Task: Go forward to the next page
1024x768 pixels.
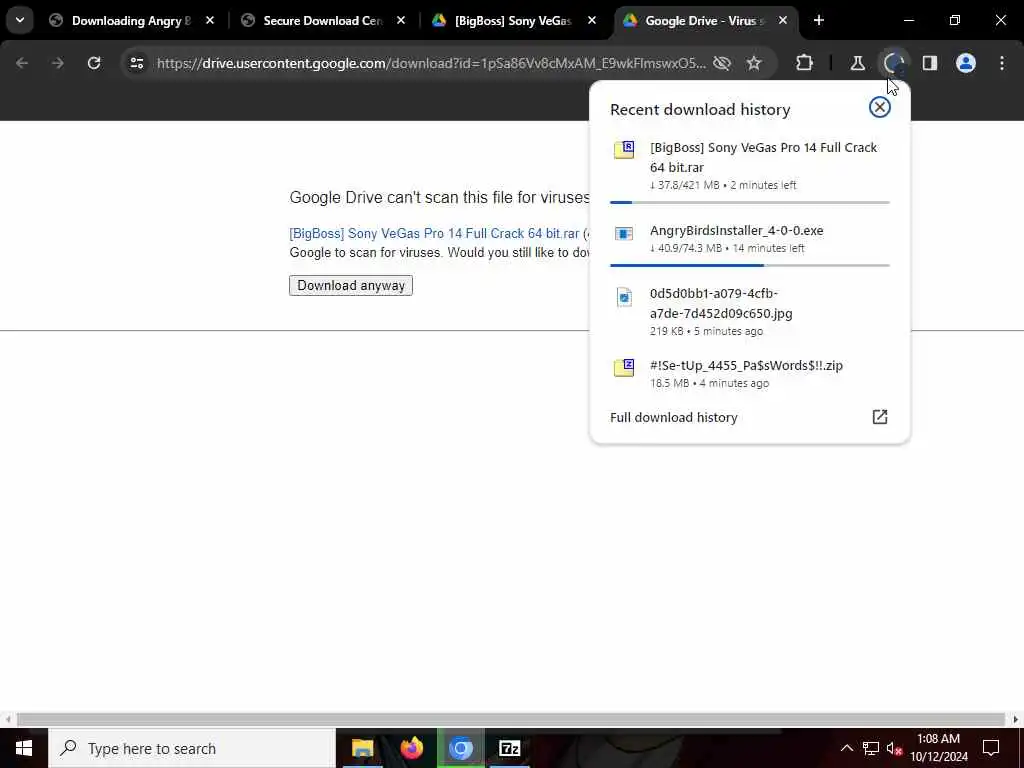Action: pos(57,63)
